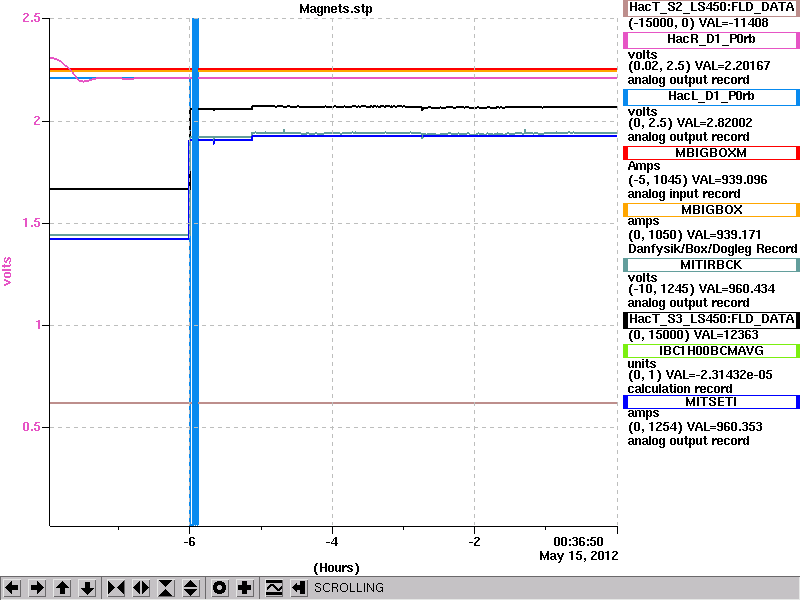Select the green IBC1H00BCMAVG legend entry
The height and width of the screenshot is (600, 800).
click(711, 351)
